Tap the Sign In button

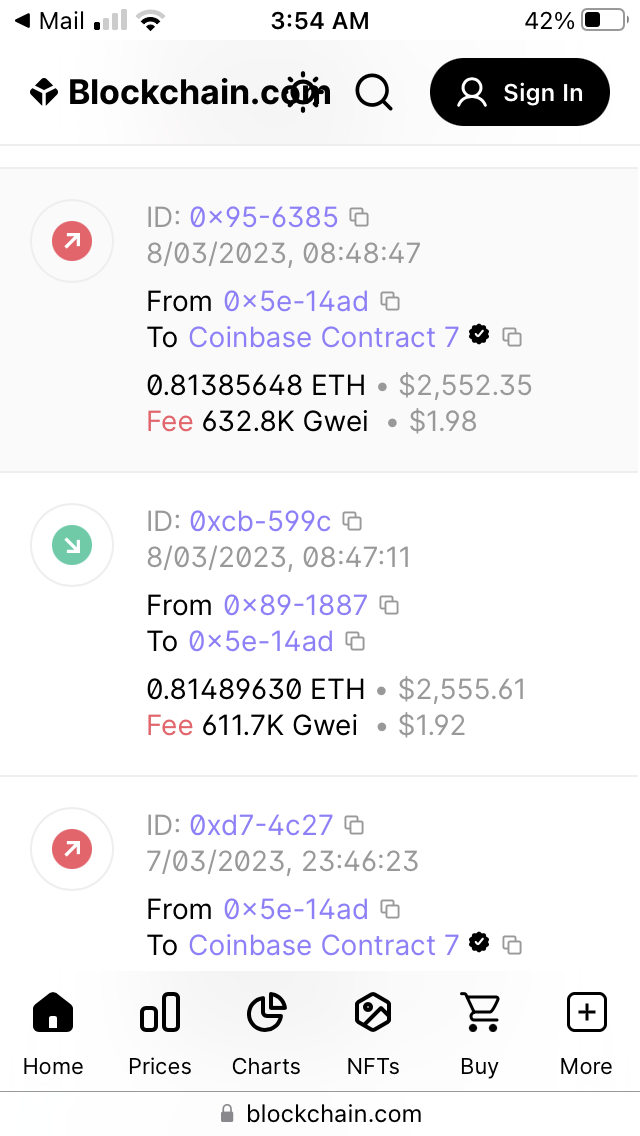519,93
